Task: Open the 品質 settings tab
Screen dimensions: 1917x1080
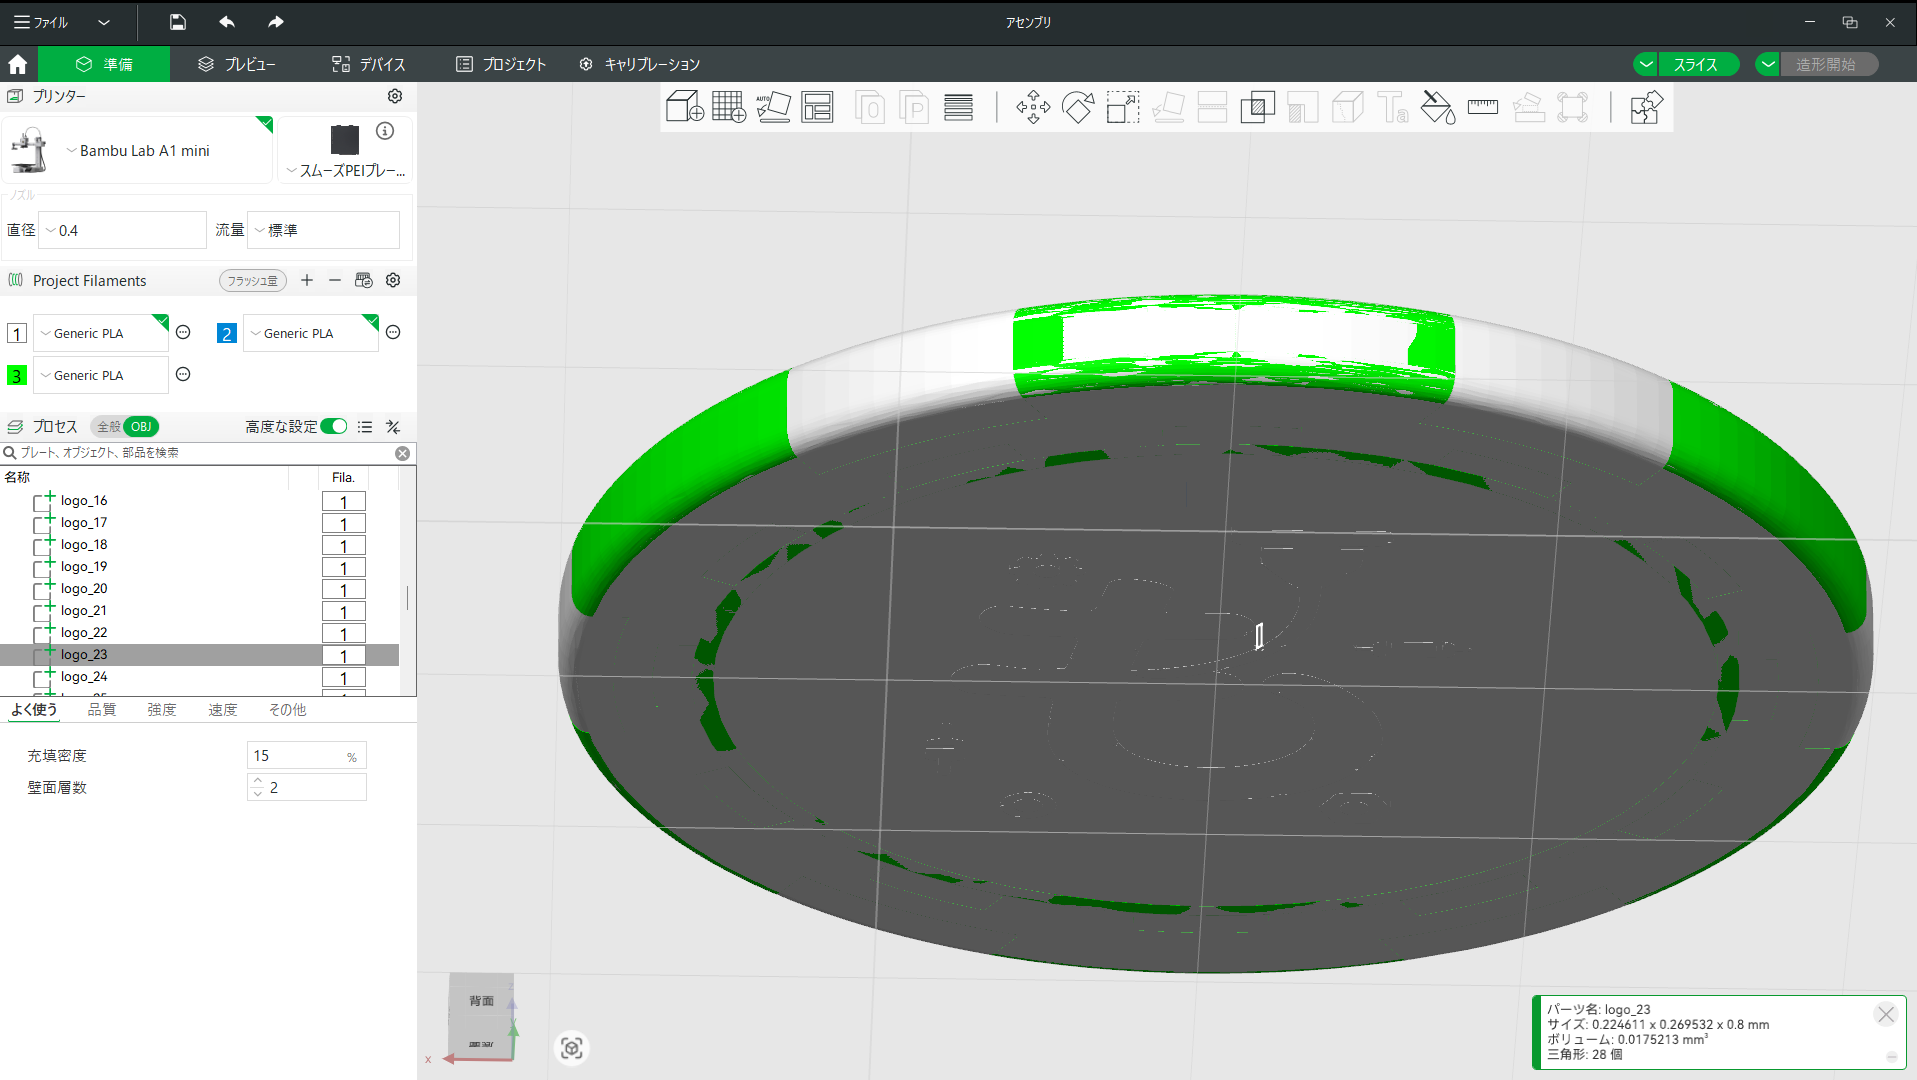Action: [x=102, y=710]
